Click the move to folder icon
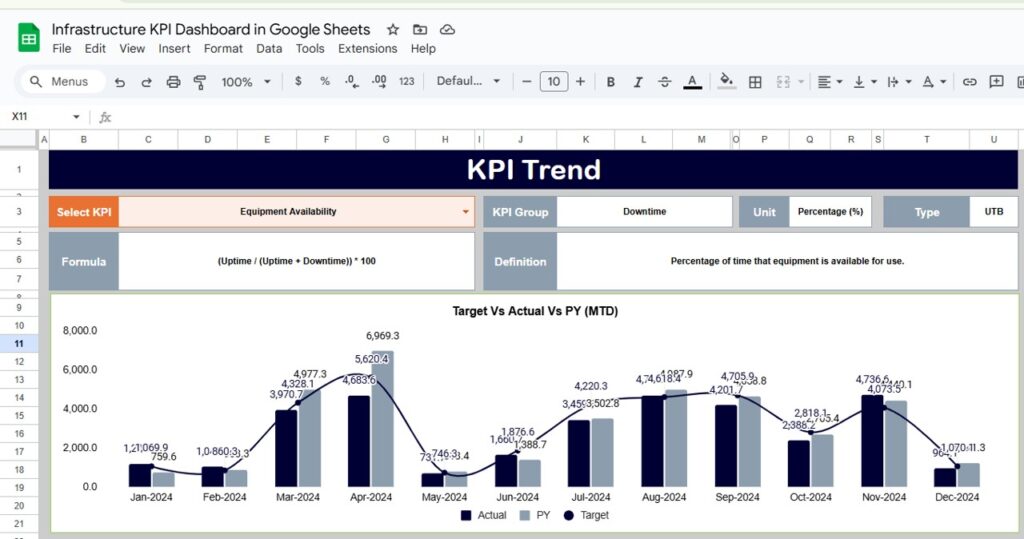1024x539 pixels. pyautogui.click(x=420, y=29)
